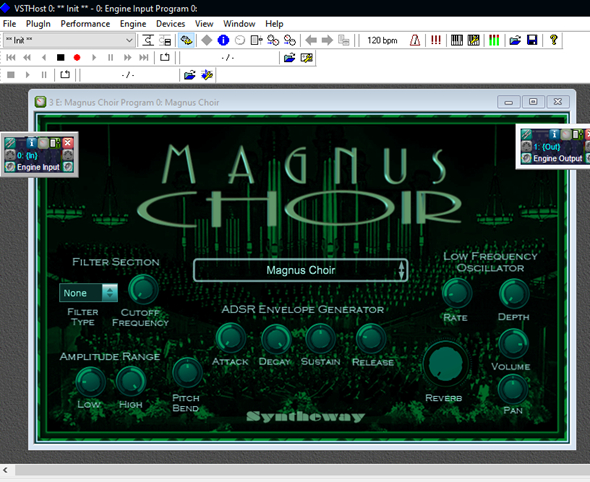This screenshot has height=482, width=590.
Task: Click the Release envelope knob
Action: pyautogui.click(x=371, y=338)
